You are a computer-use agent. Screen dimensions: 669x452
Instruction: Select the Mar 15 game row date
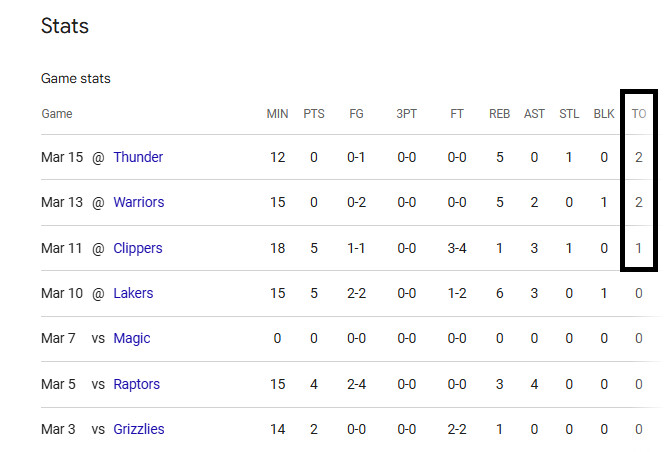[62, 157]
